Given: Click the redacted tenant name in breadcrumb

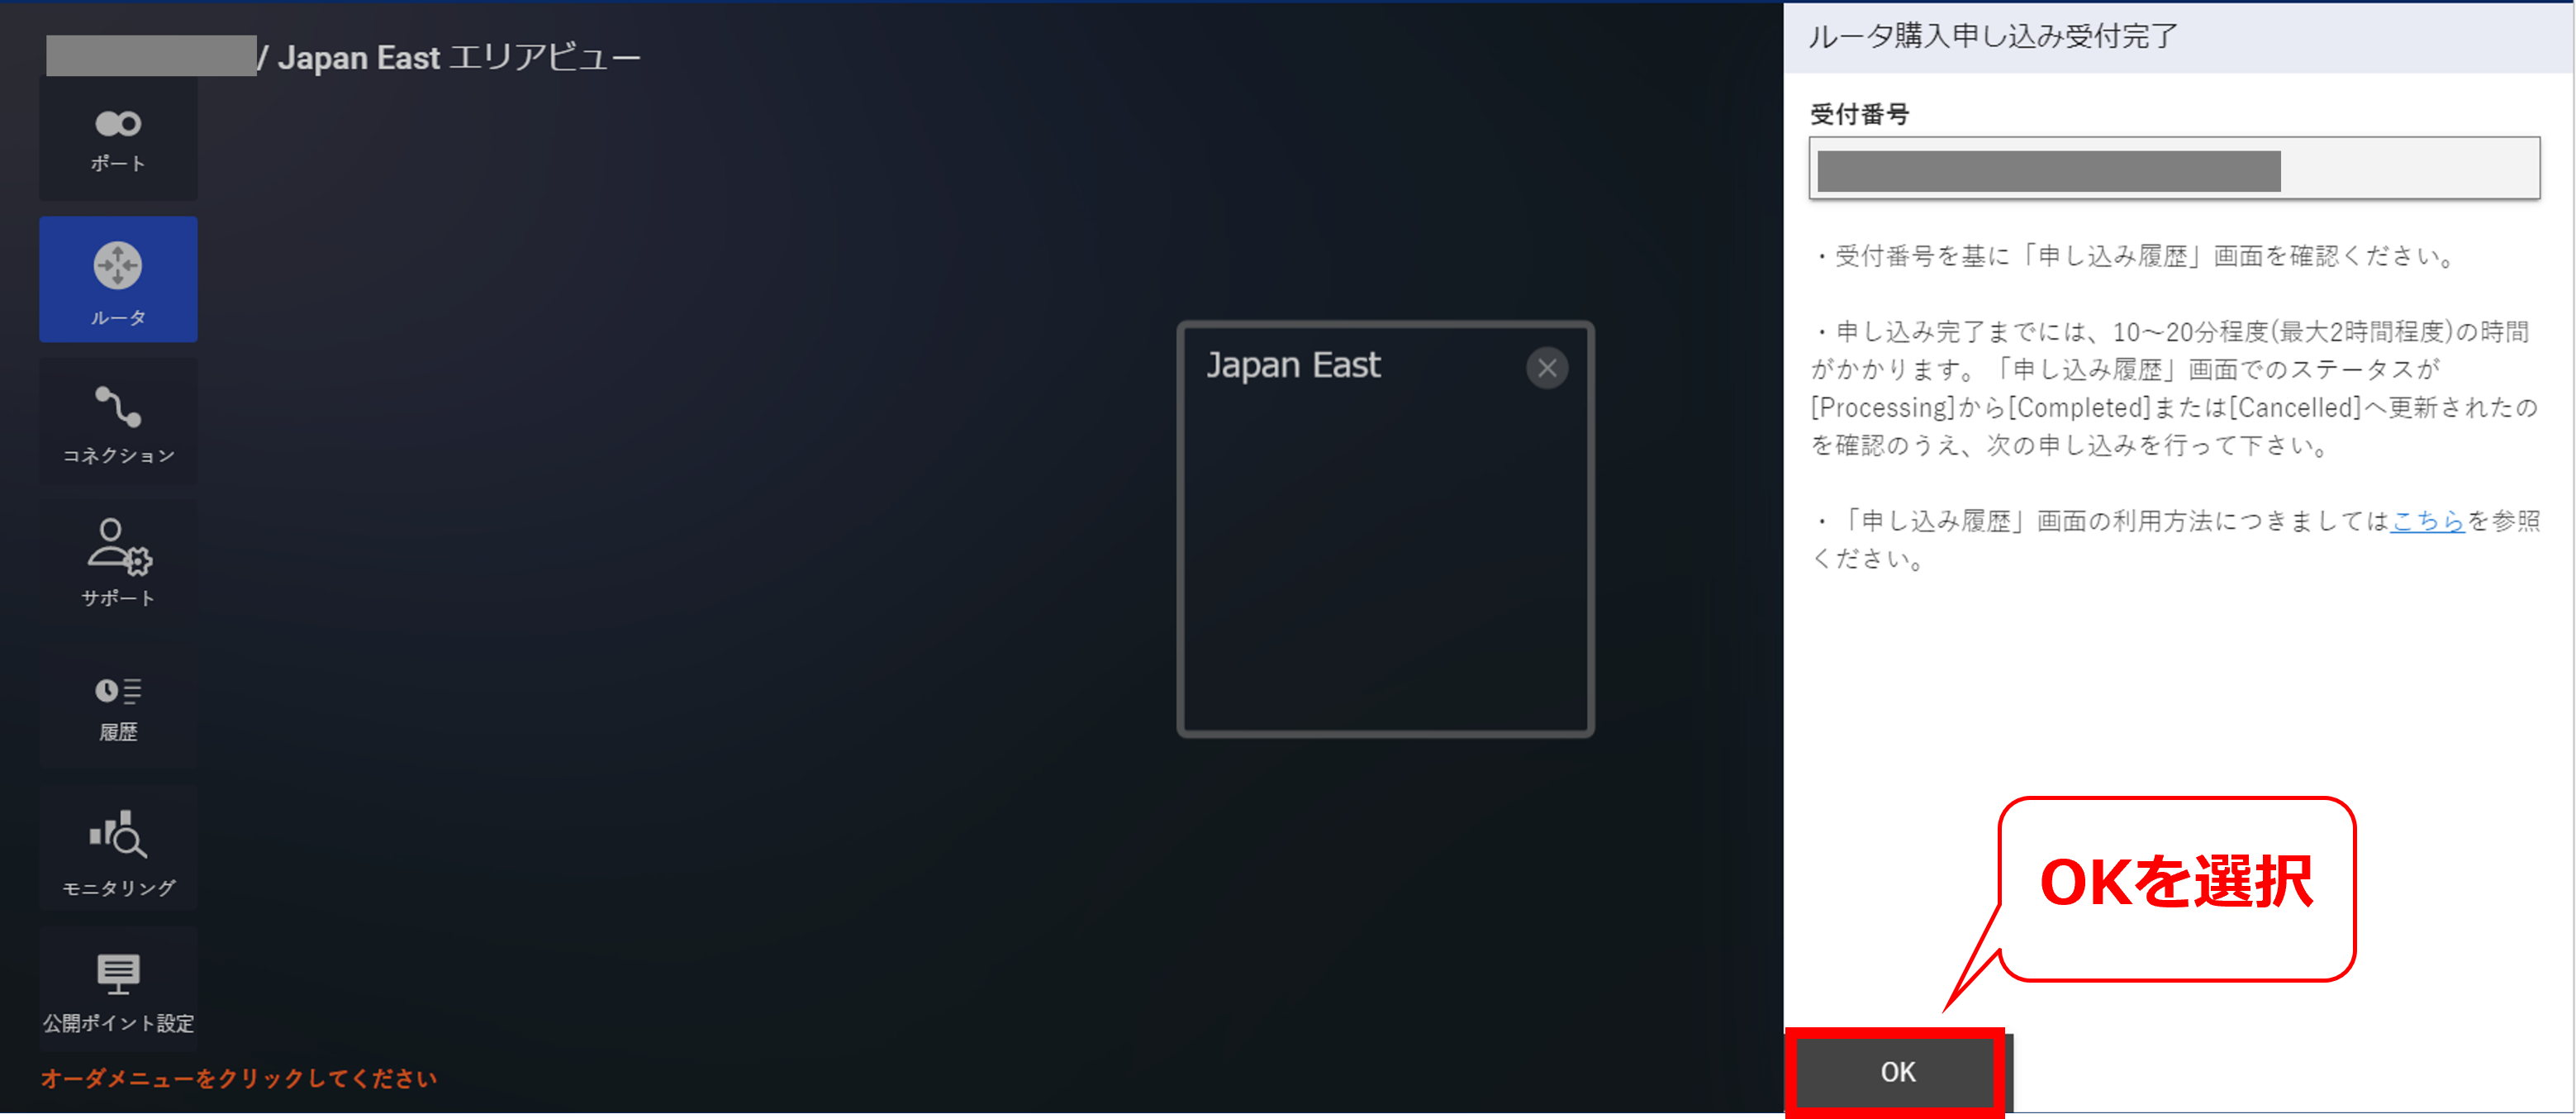Looking at the screenshot, I should click(x=150, y=57).
